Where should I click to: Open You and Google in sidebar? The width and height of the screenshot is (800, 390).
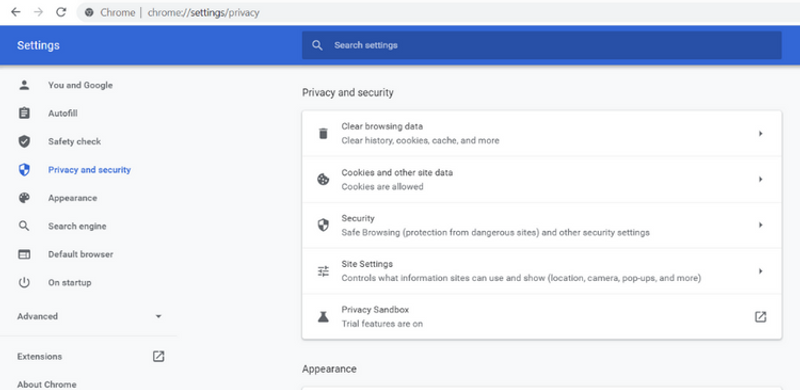80,85
